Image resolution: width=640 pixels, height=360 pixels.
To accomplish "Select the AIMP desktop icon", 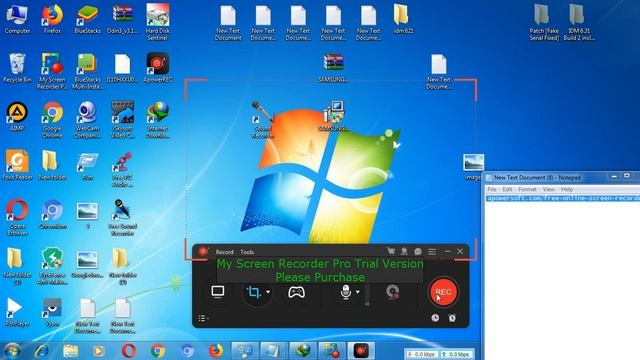I will click(x=17, y=117).
